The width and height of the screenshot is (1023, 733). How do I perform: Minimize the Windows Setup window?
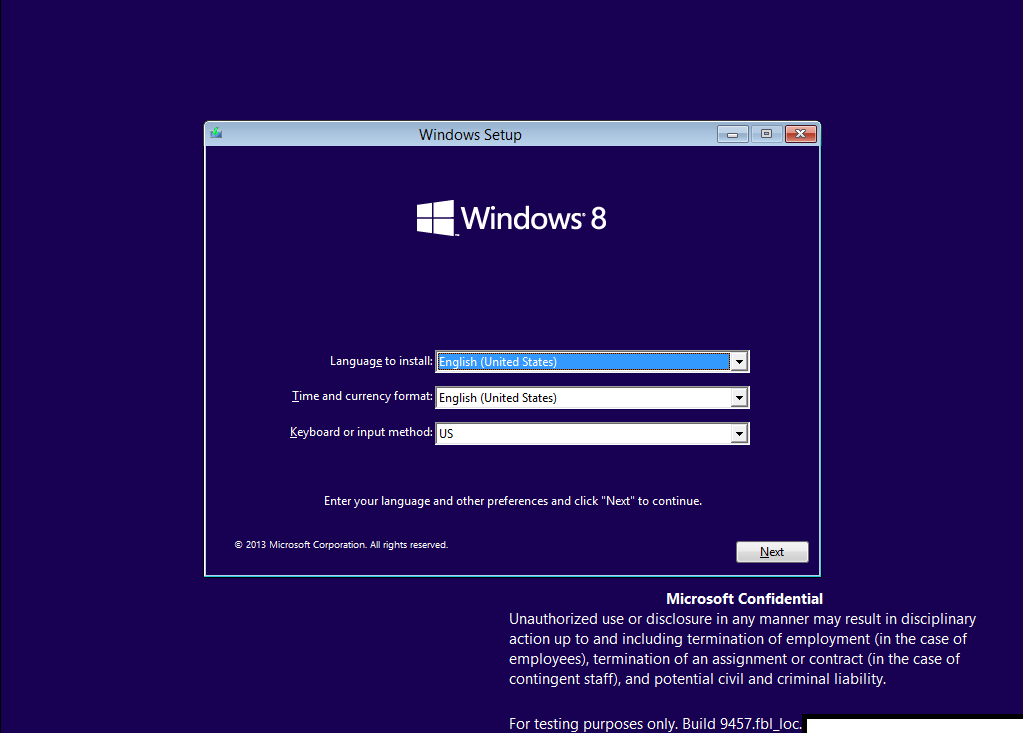pos(733,134)
